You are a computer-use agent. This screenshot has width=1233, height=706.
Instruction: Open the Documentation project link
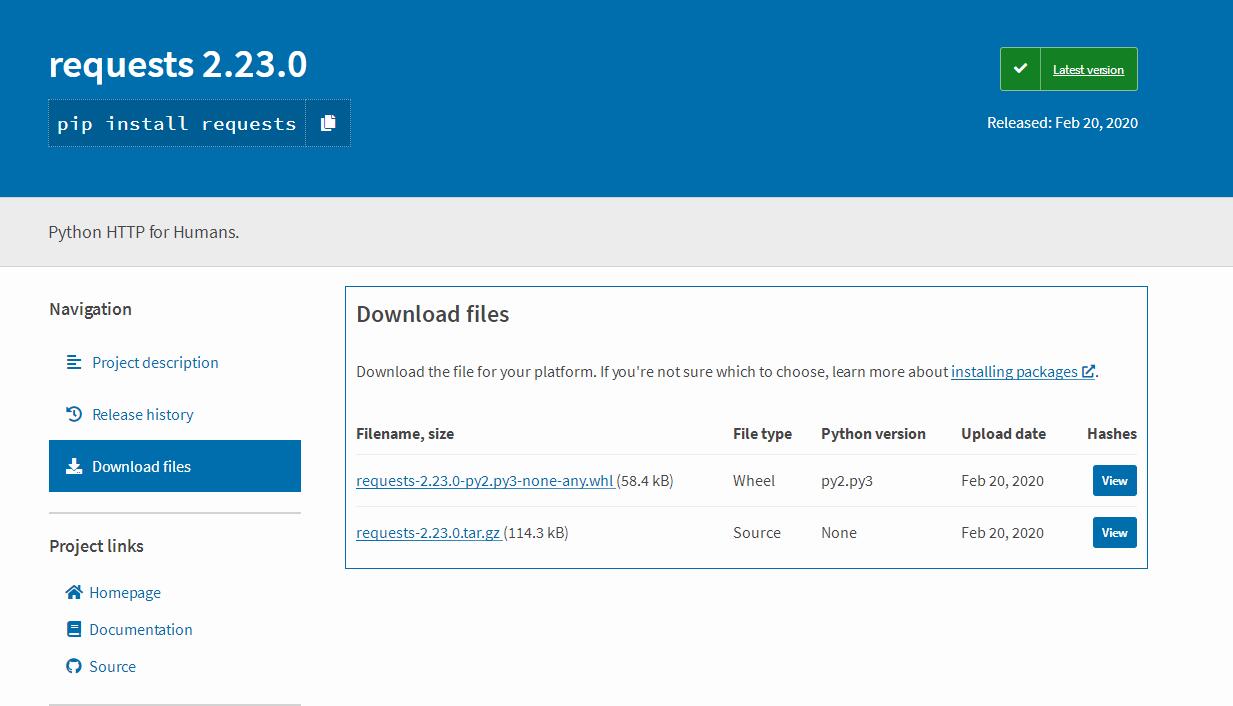pyautogui.click(x=141, y=629)
